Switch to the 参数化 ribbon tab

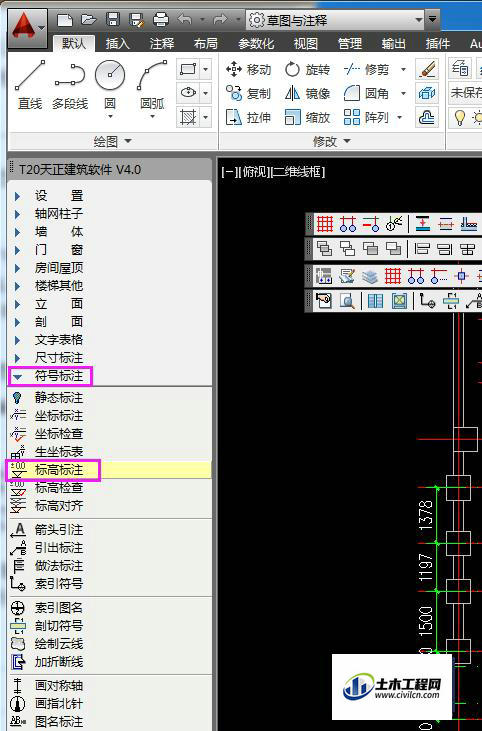(256, 43)
